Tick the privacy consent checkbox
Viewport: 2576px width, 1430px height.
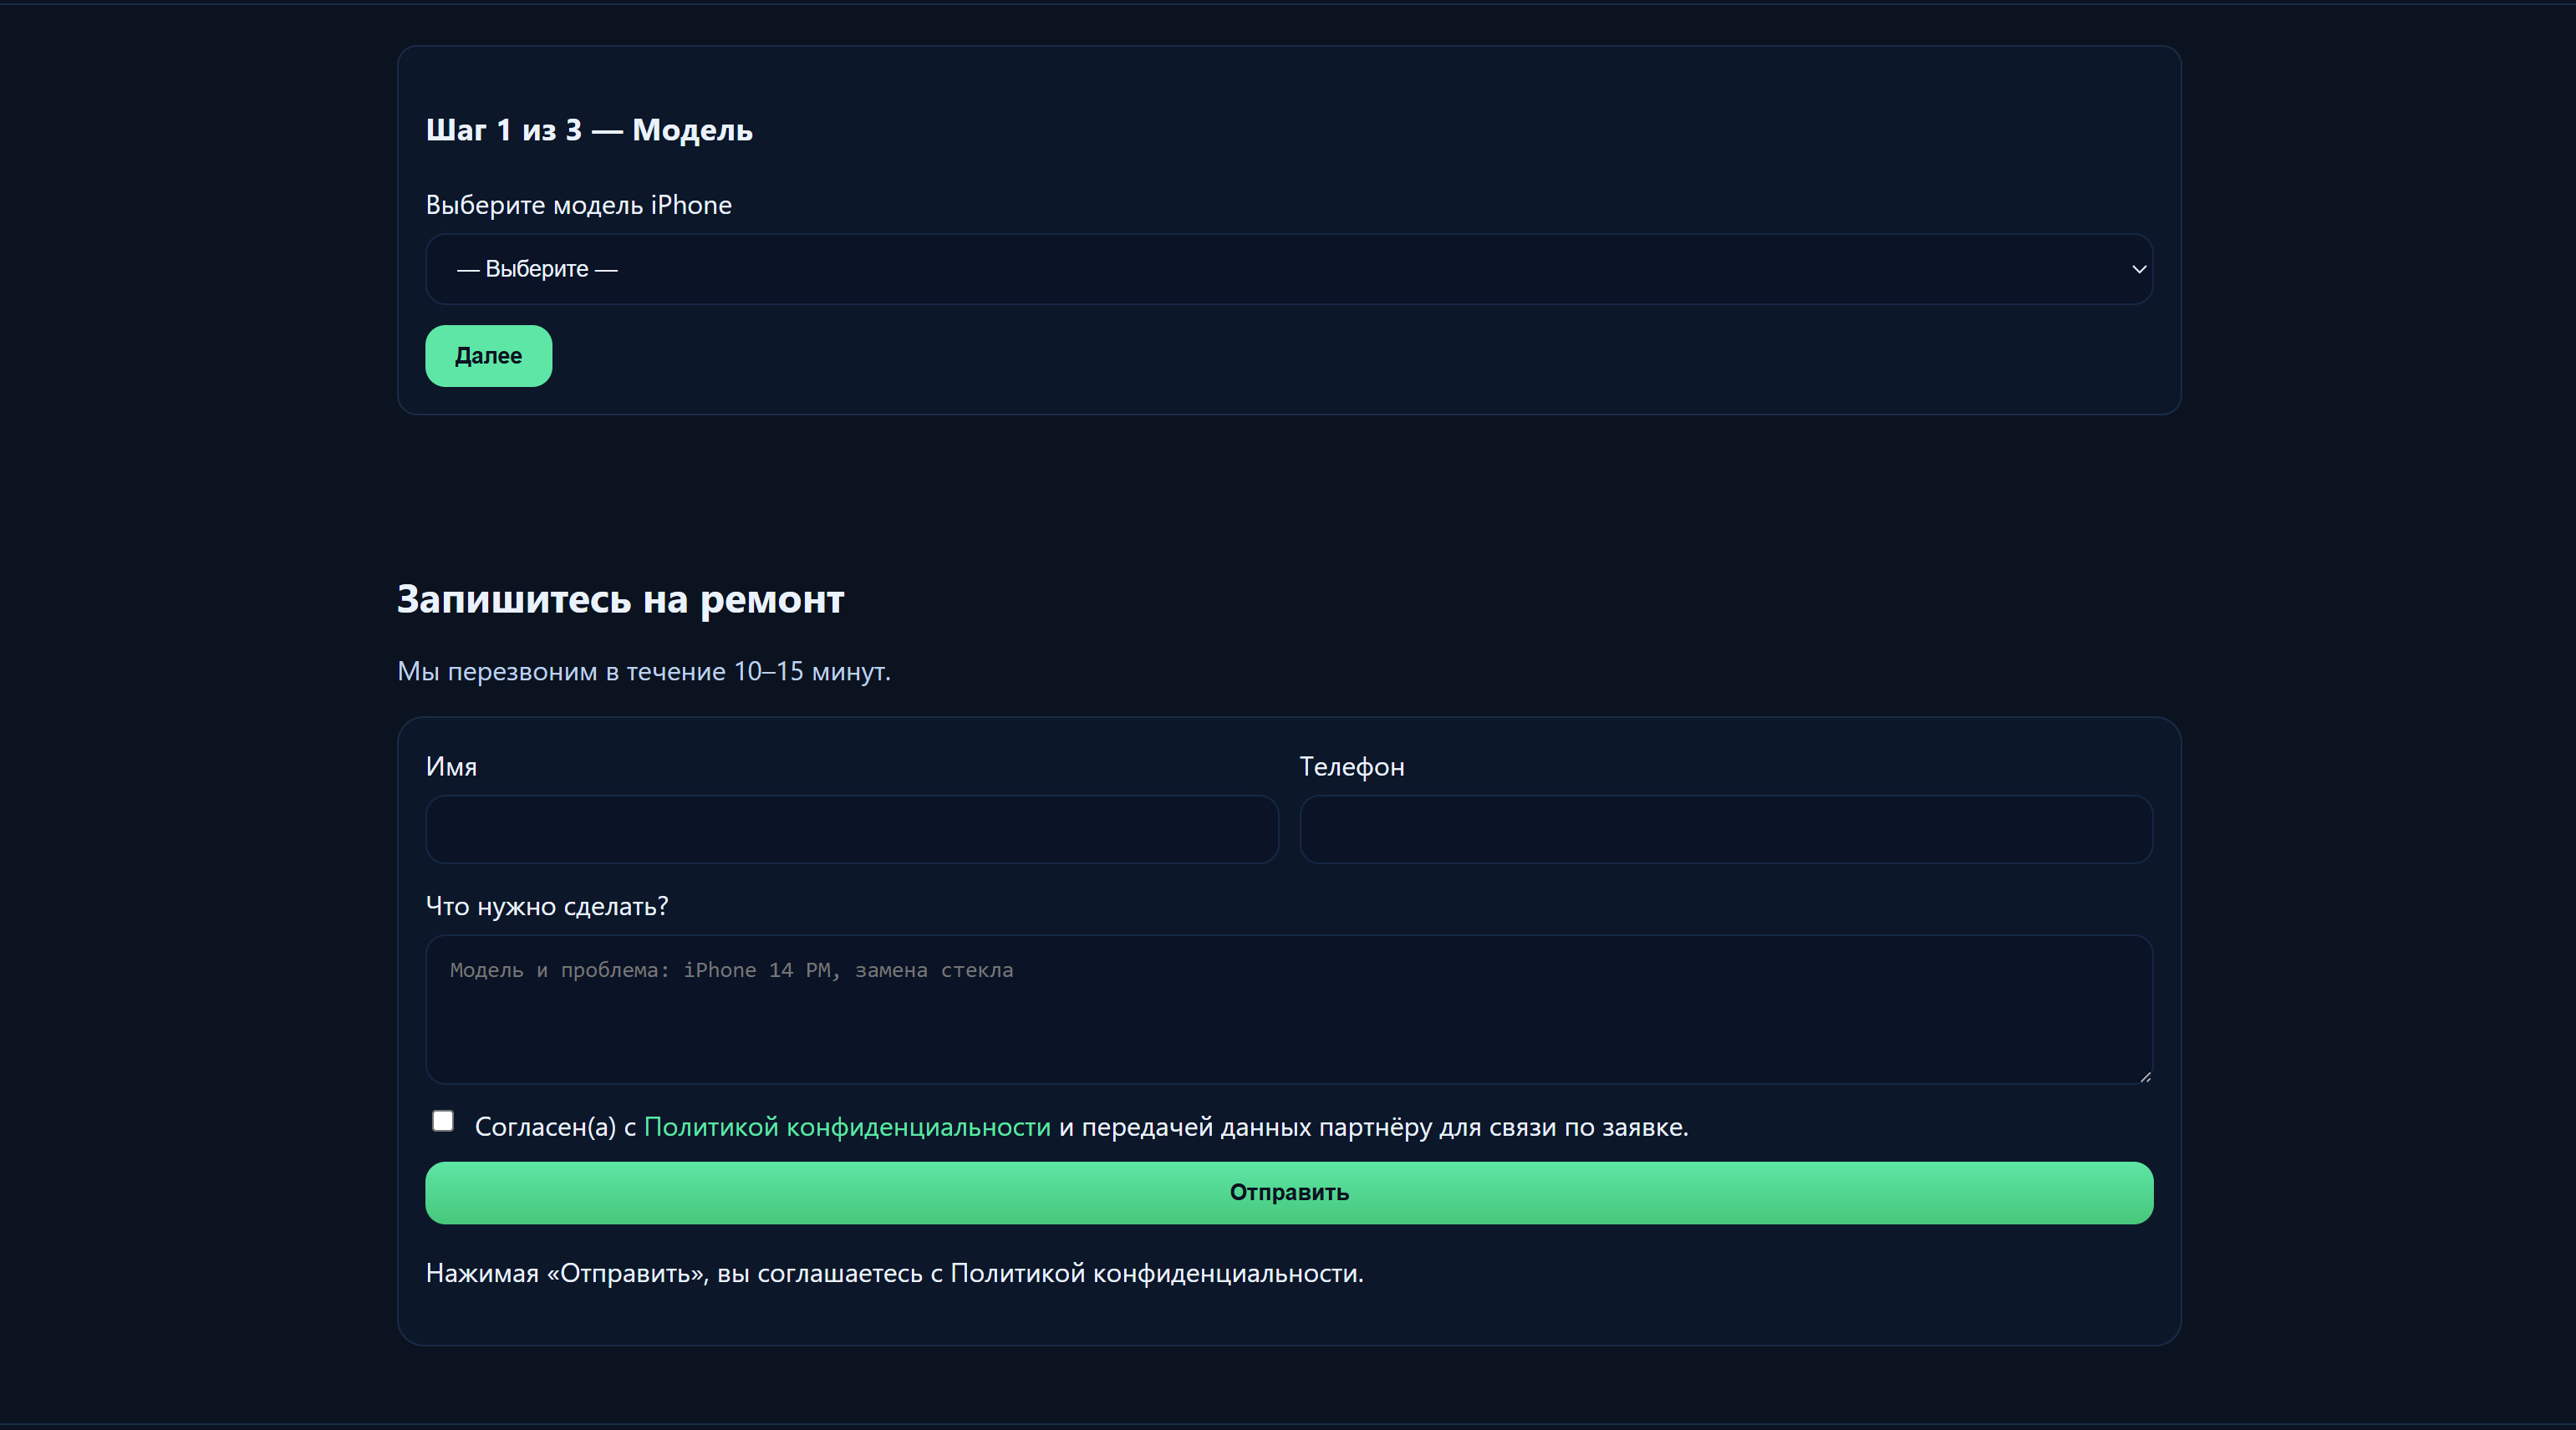coord(443,1121)
